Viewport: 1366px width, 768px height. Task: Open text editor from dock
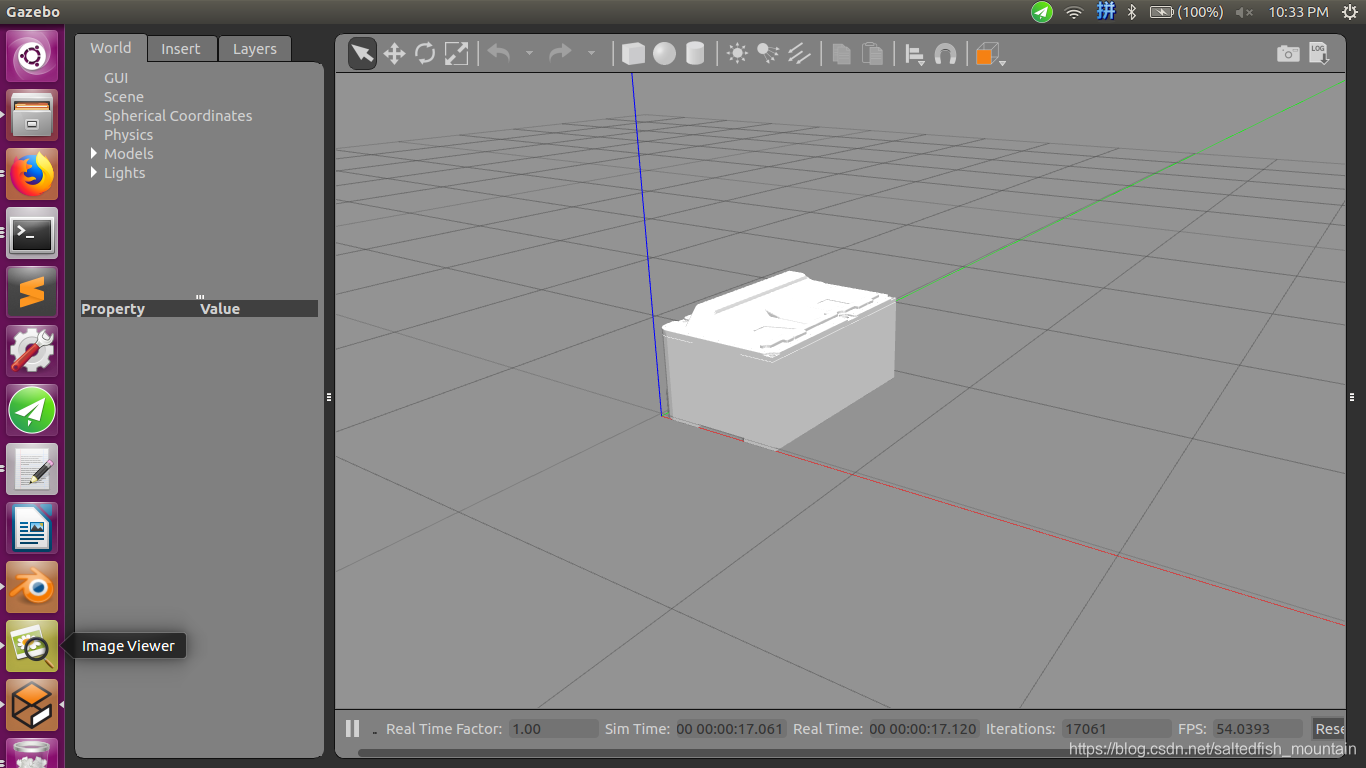click(32, 469)
